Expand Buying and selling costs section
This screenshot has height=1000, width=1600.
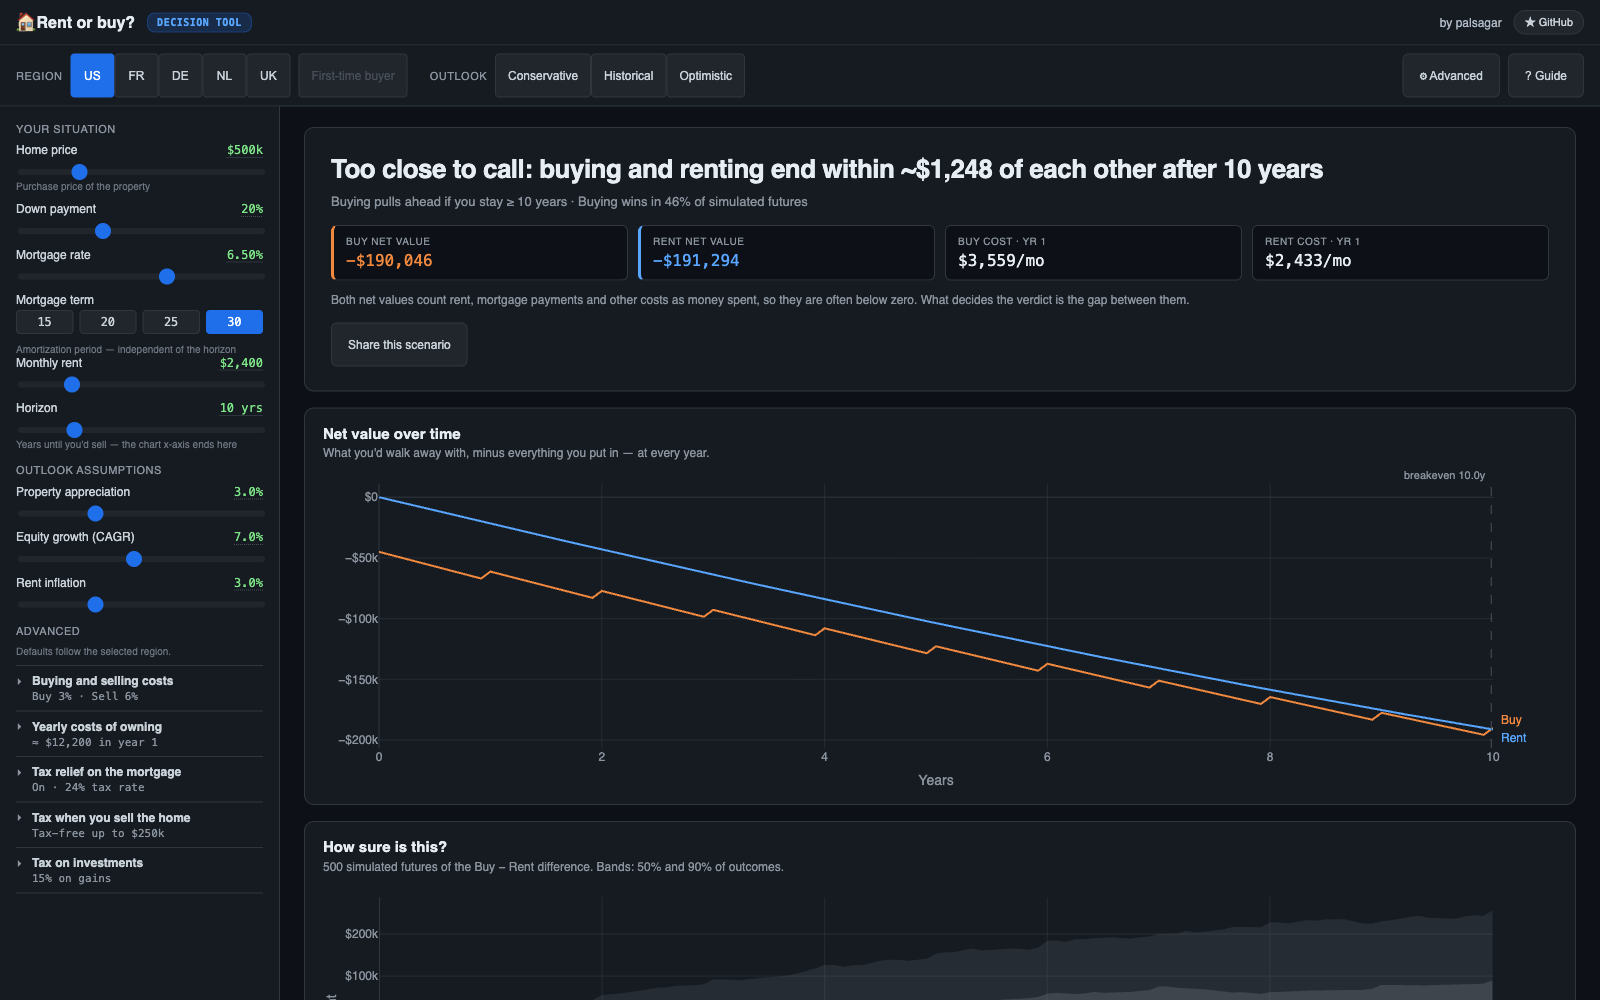[140, 688]
